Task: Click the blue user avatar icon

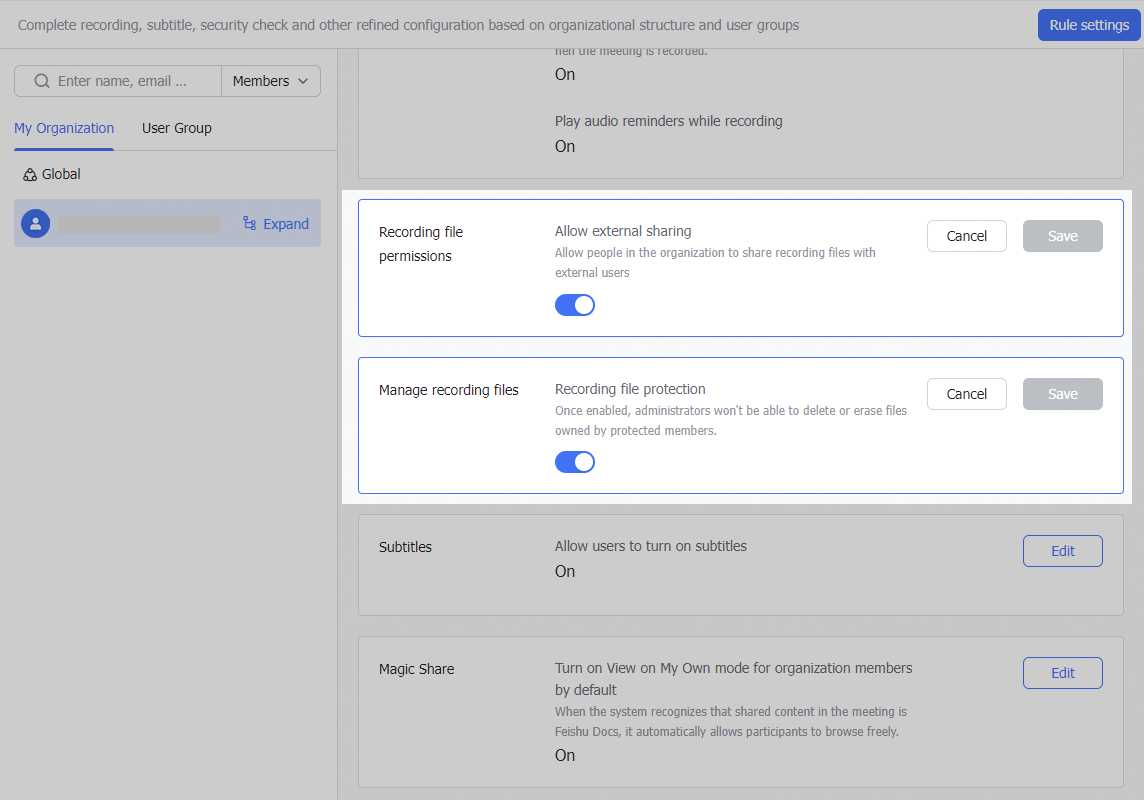Action: click(x=36, y=224)
